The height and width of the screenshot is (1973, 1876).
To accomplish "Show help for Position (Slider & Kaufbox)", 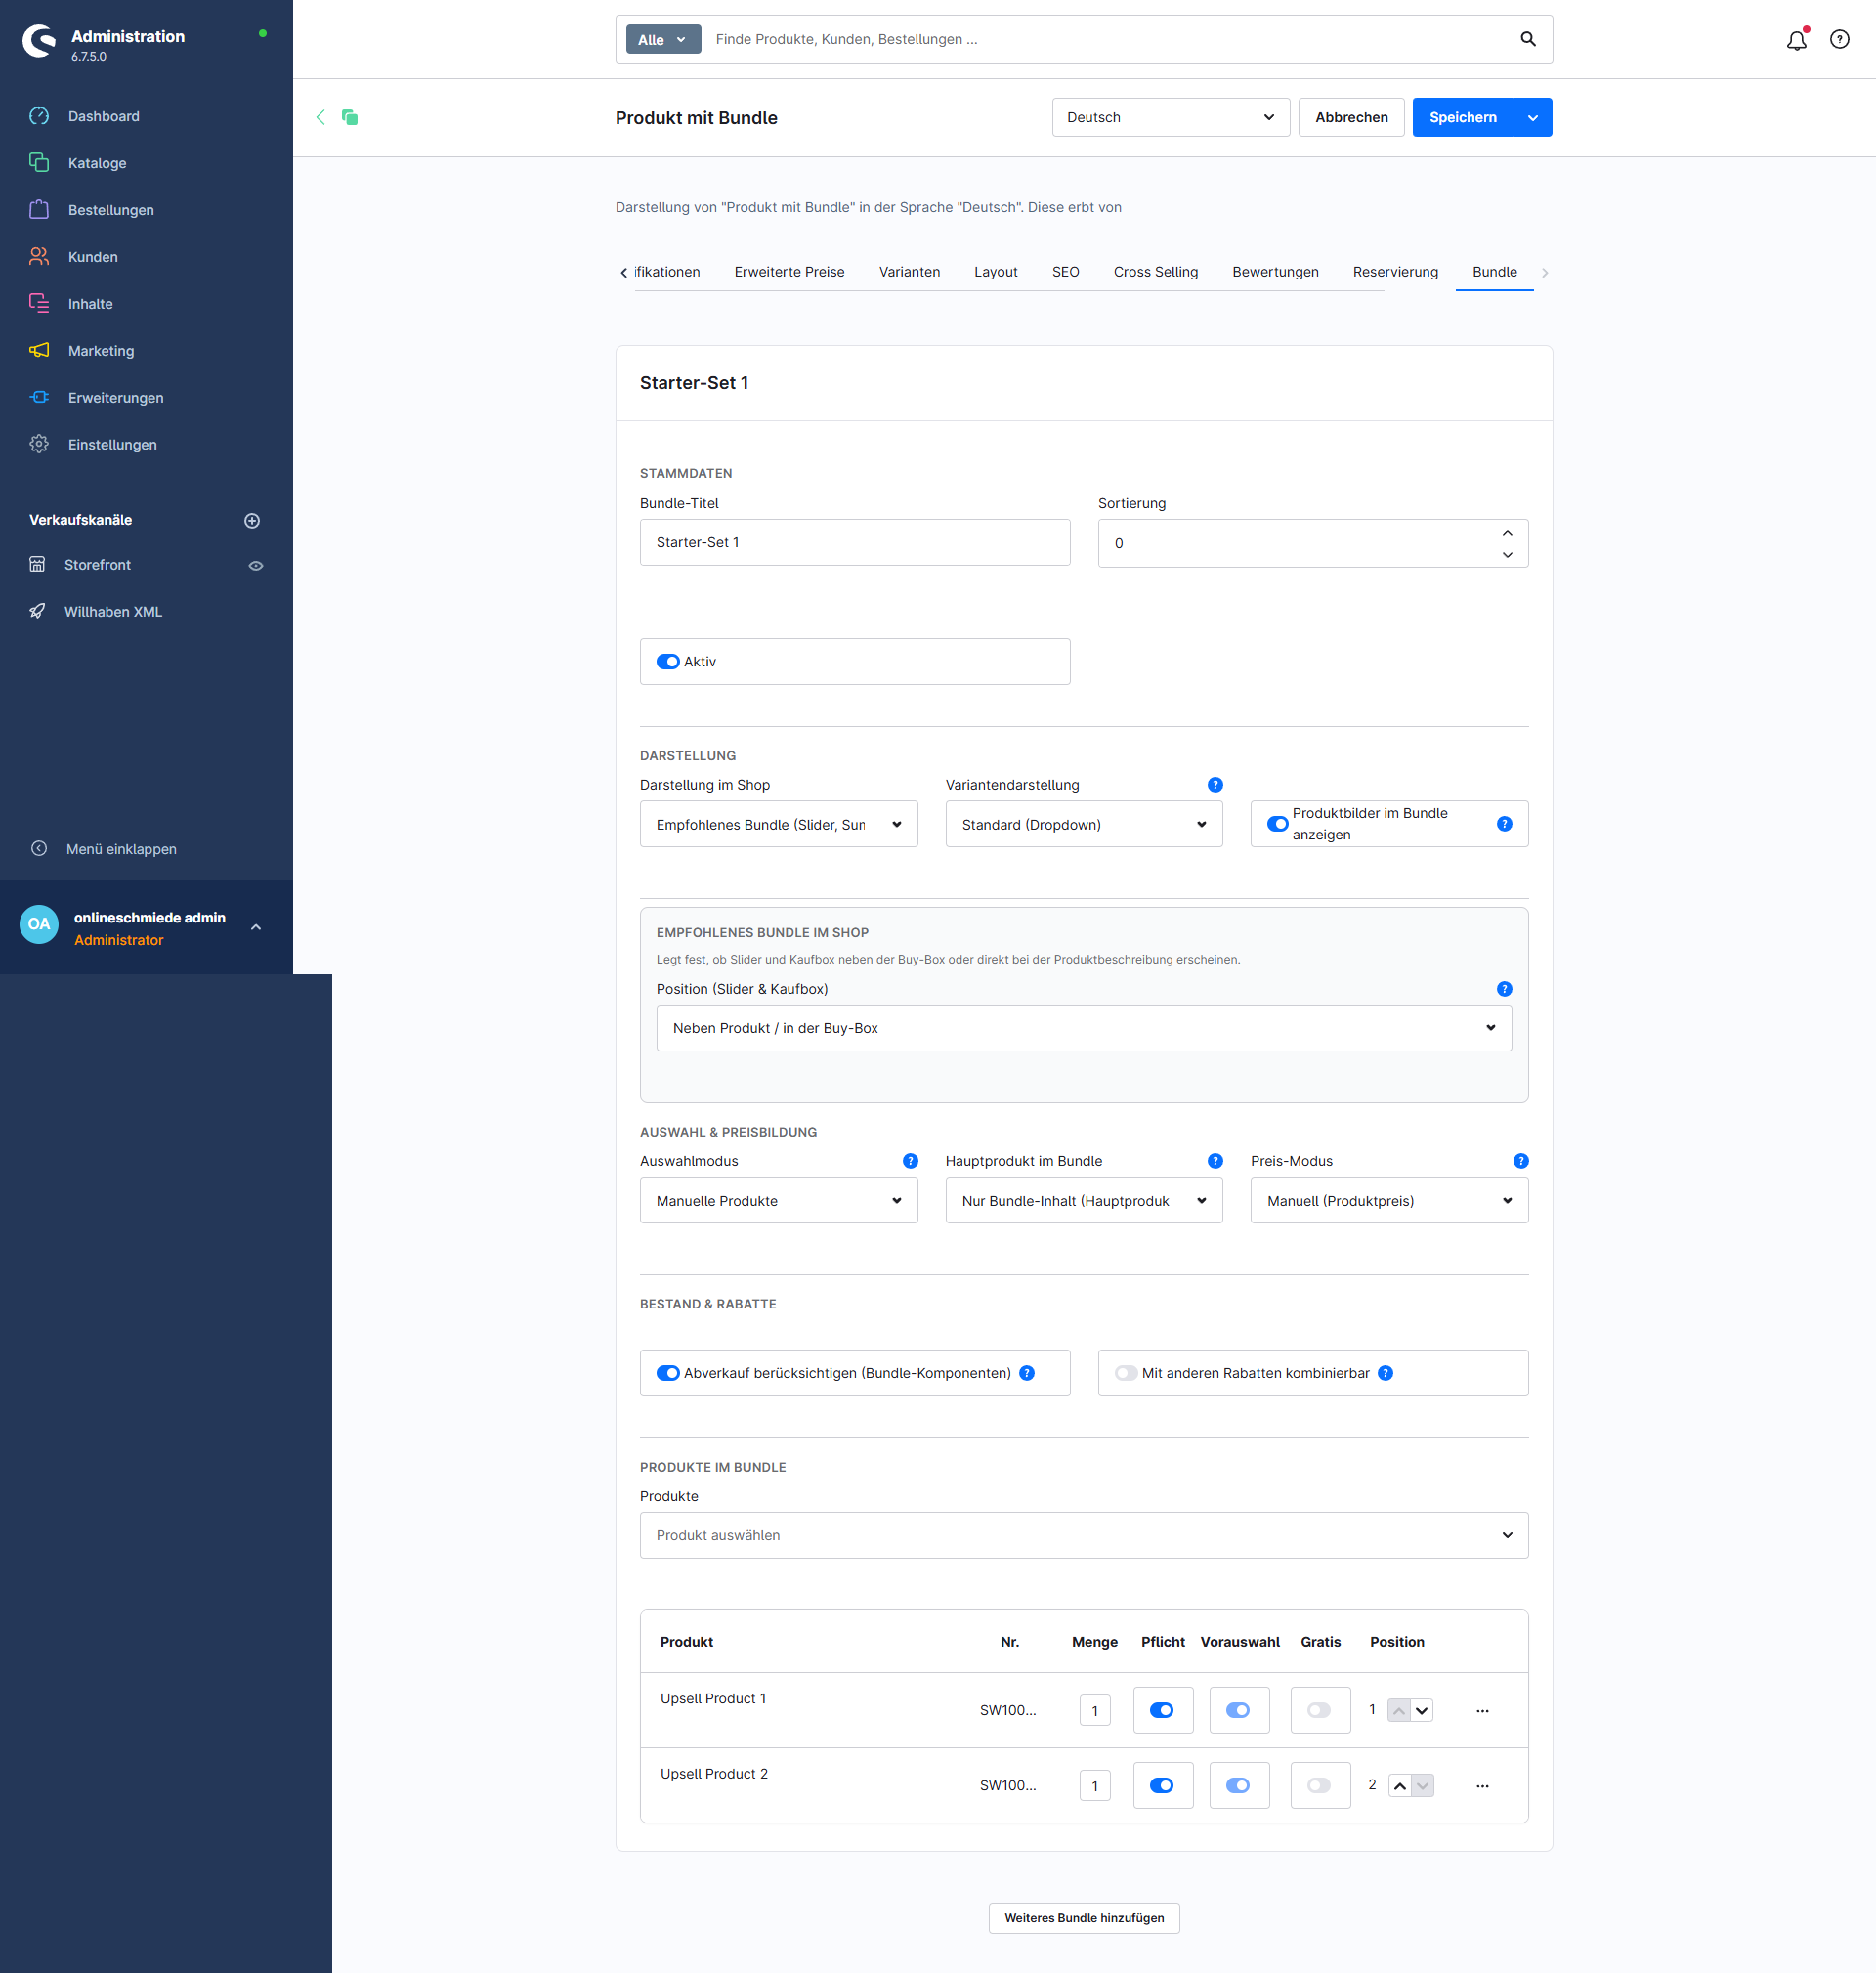I will point(1504,989).
